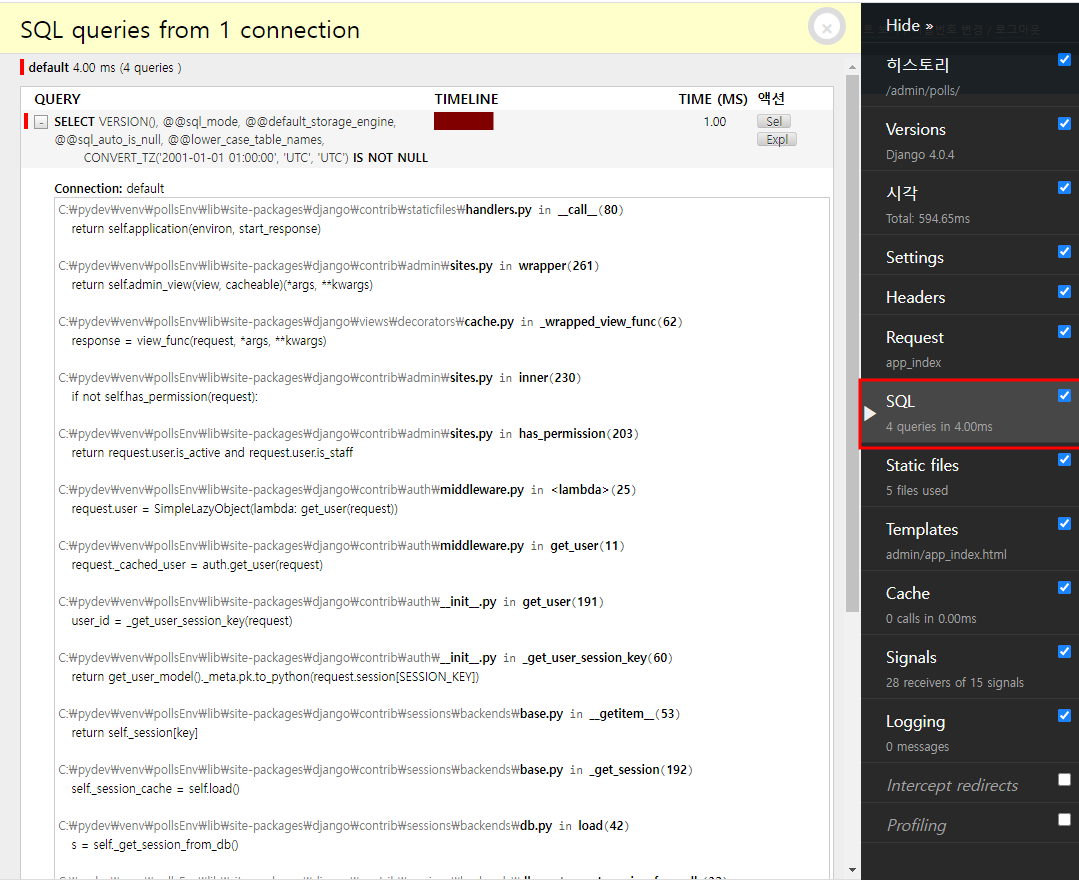This screenshot has height=880, width=1079.
Task: Click the vertical scrollbar thumb
Action: click(852, 343)
